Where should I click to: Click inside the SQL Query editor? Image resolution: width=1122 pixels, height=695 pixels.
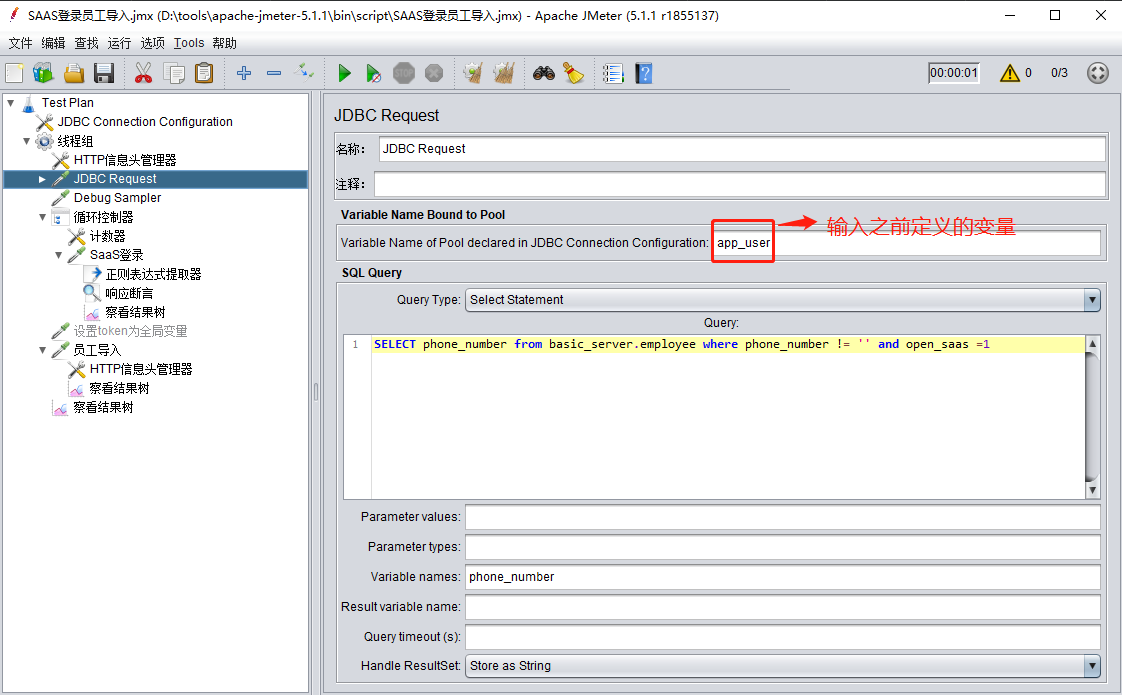click(x=728, y=417)
